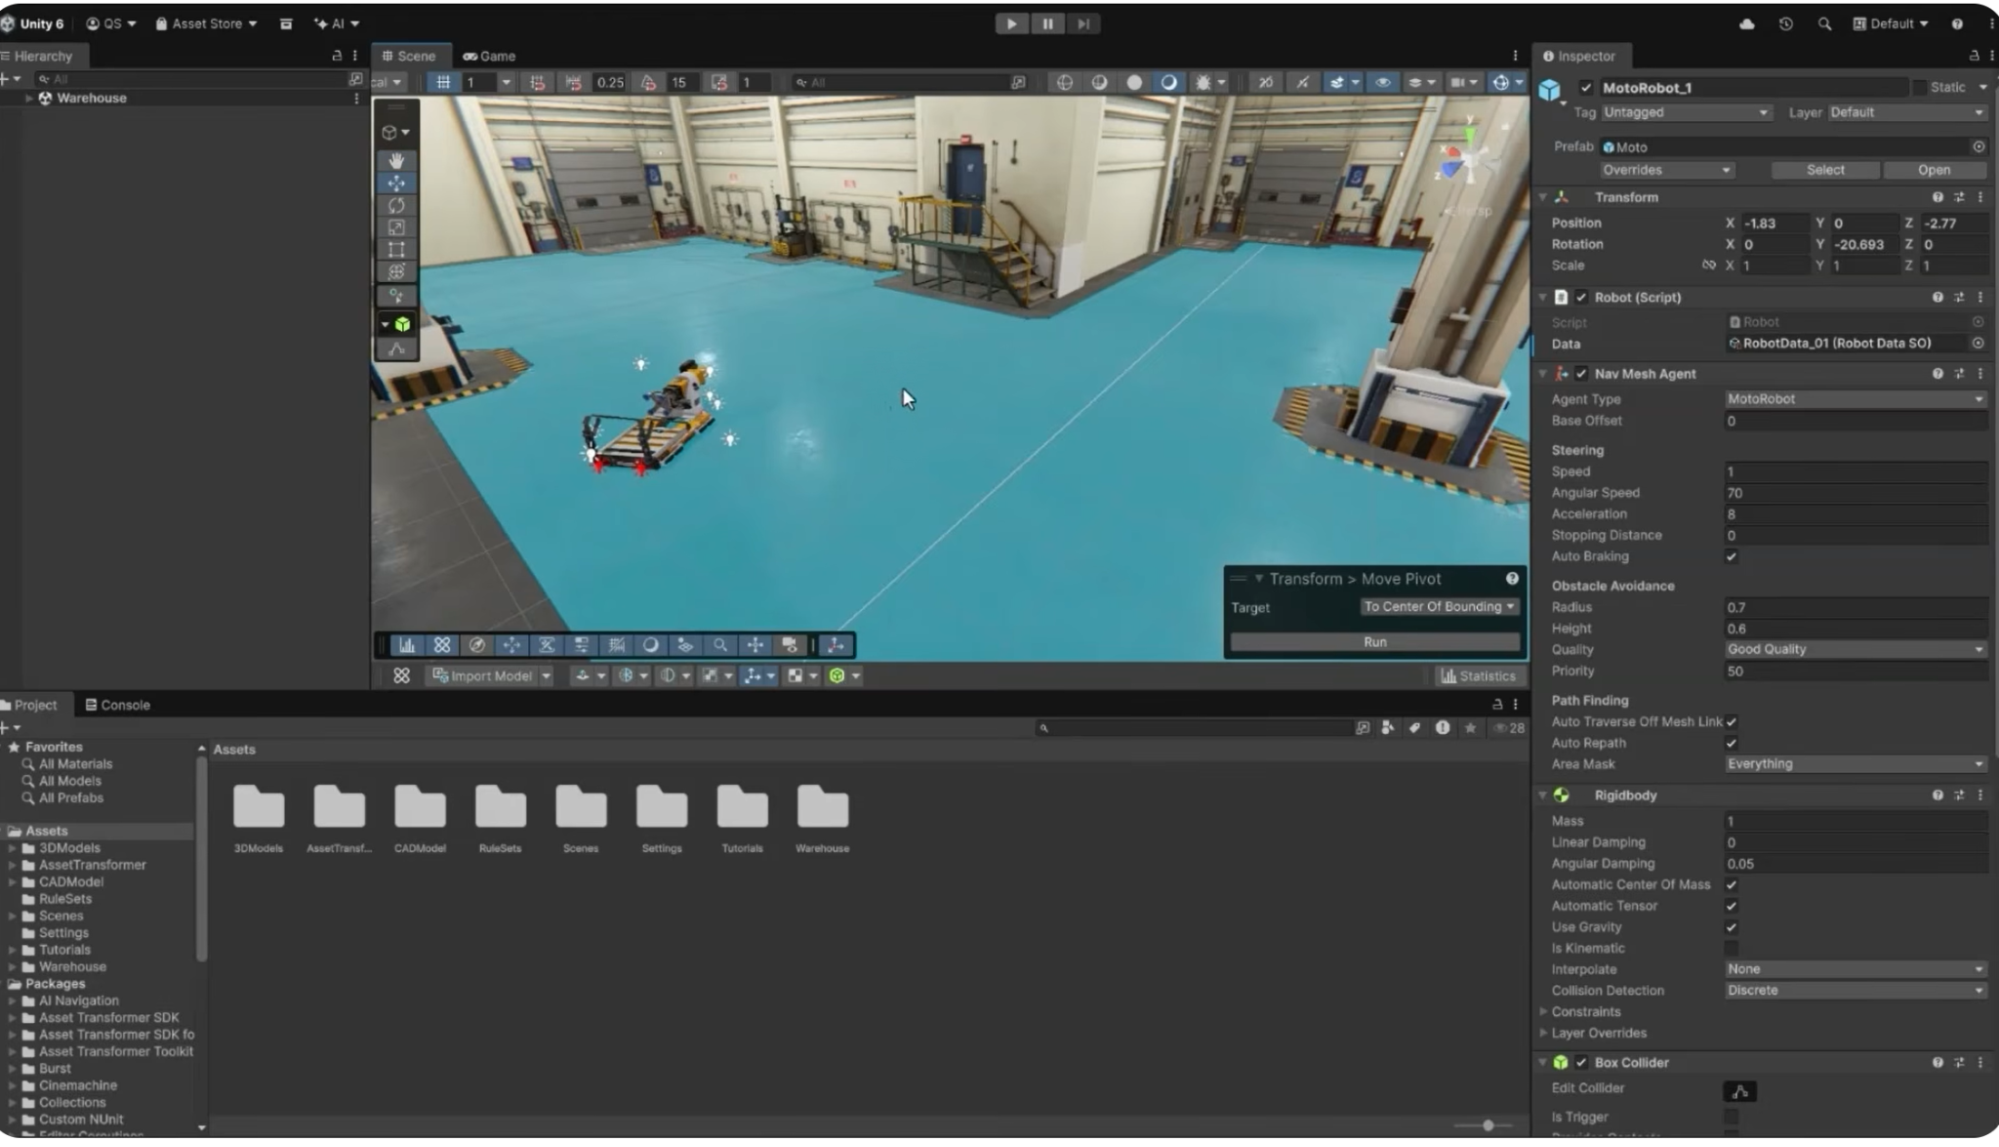Adjust the asset icon size slider

1487,1125
